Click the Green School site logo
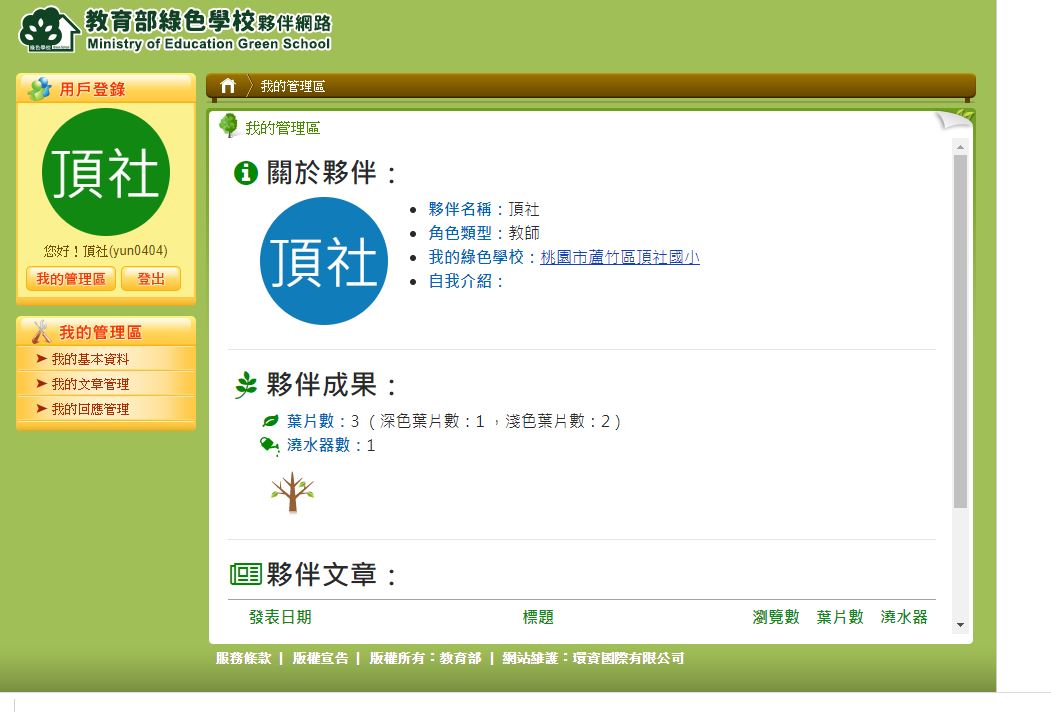This screenshot has height=712, width=1051. coord(175,30)
